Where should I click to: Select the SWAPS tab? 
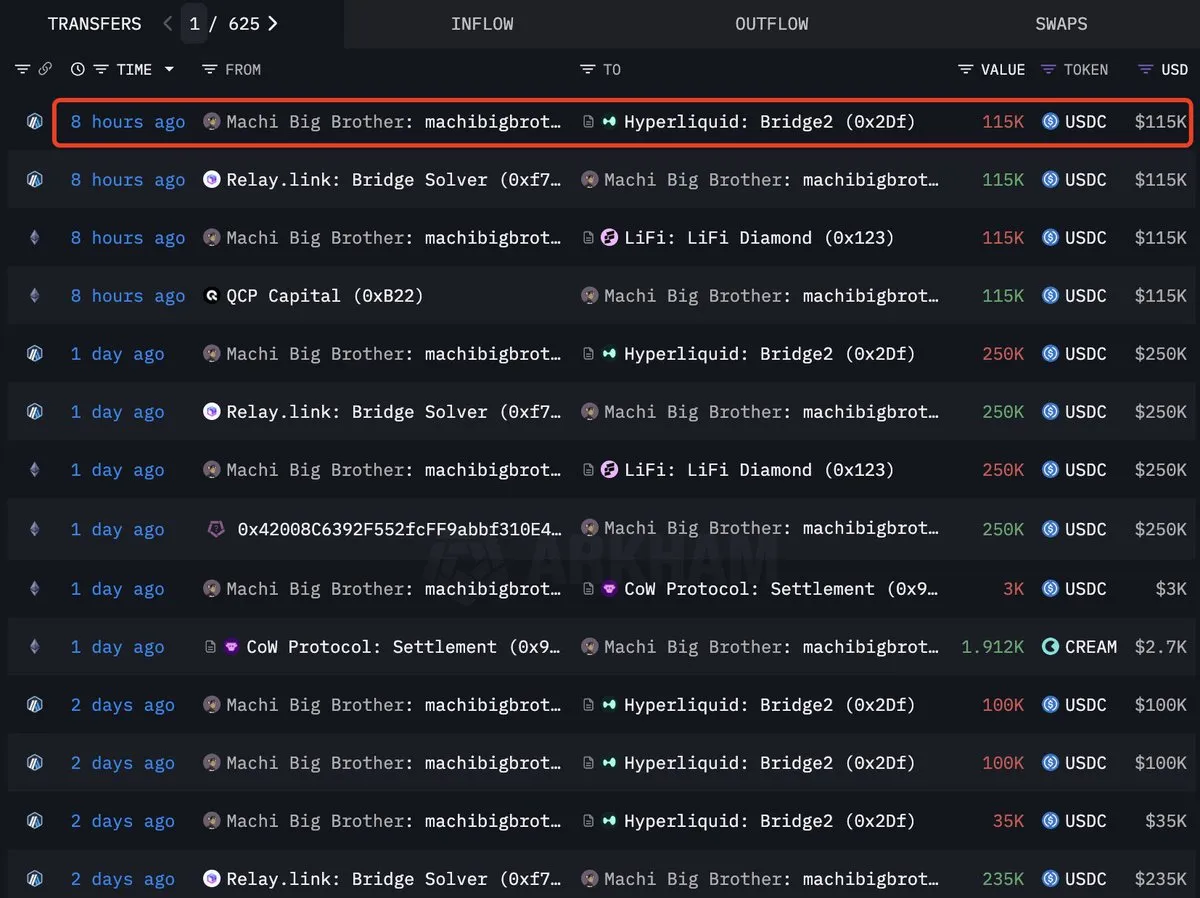(1061, 24)
